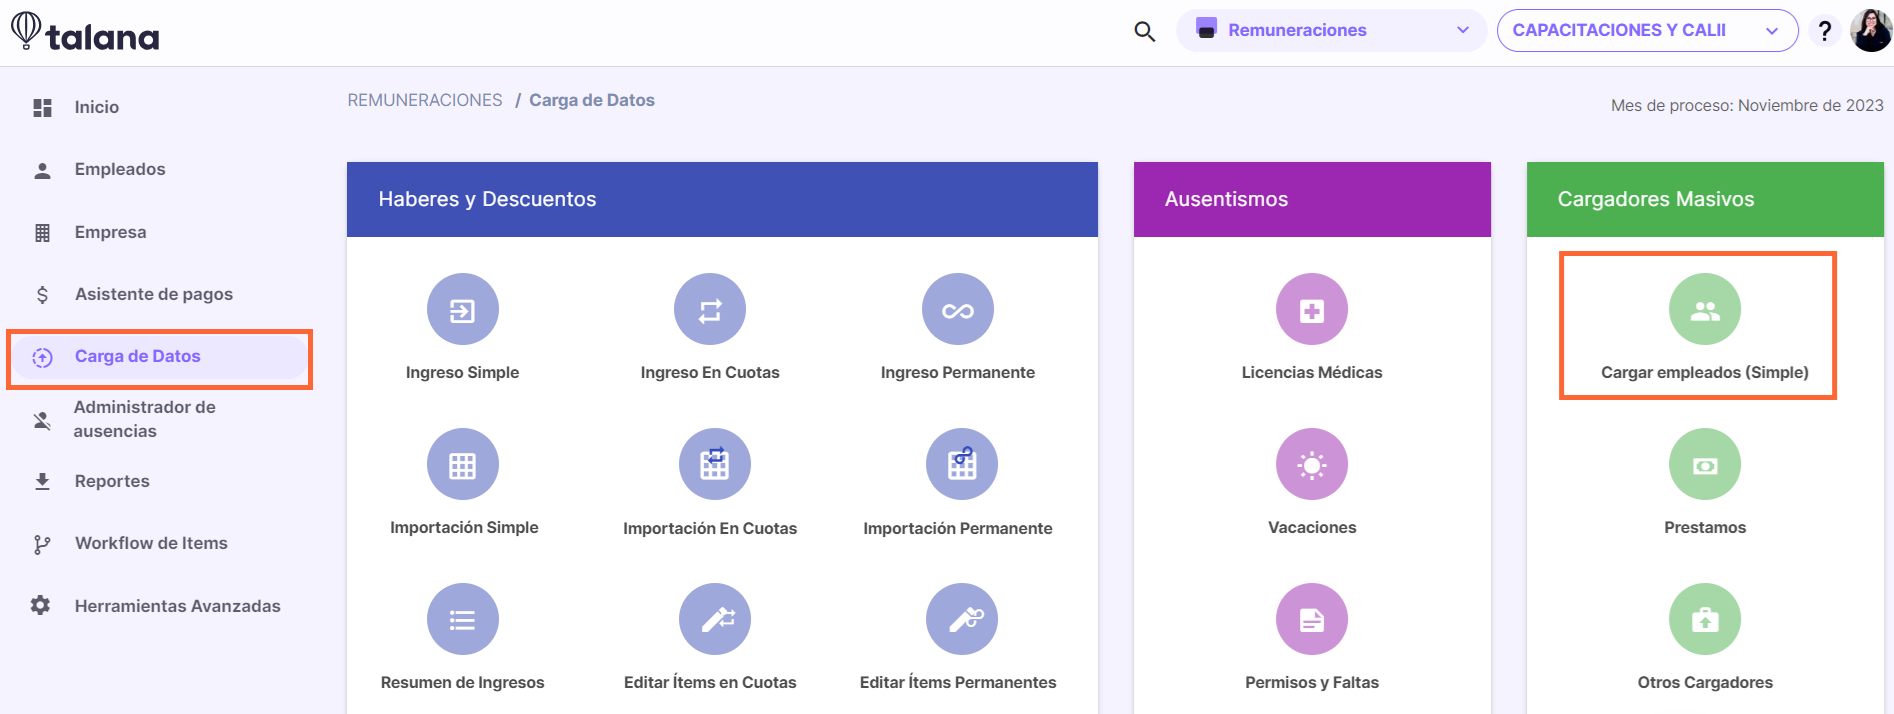Viewport: 1894px width, 714px height.
Task: Expand the Remuneraciones module dropdown
Action: [1331, 30]
